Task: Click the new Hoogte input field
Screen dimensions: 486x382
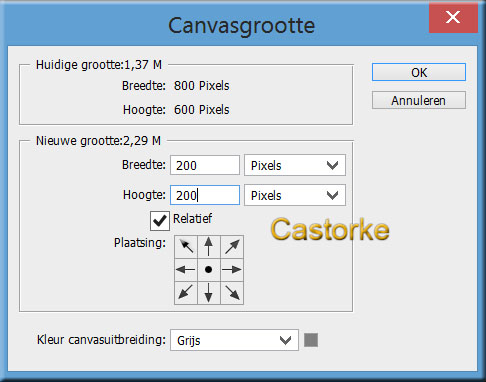Action: [205, 195]
